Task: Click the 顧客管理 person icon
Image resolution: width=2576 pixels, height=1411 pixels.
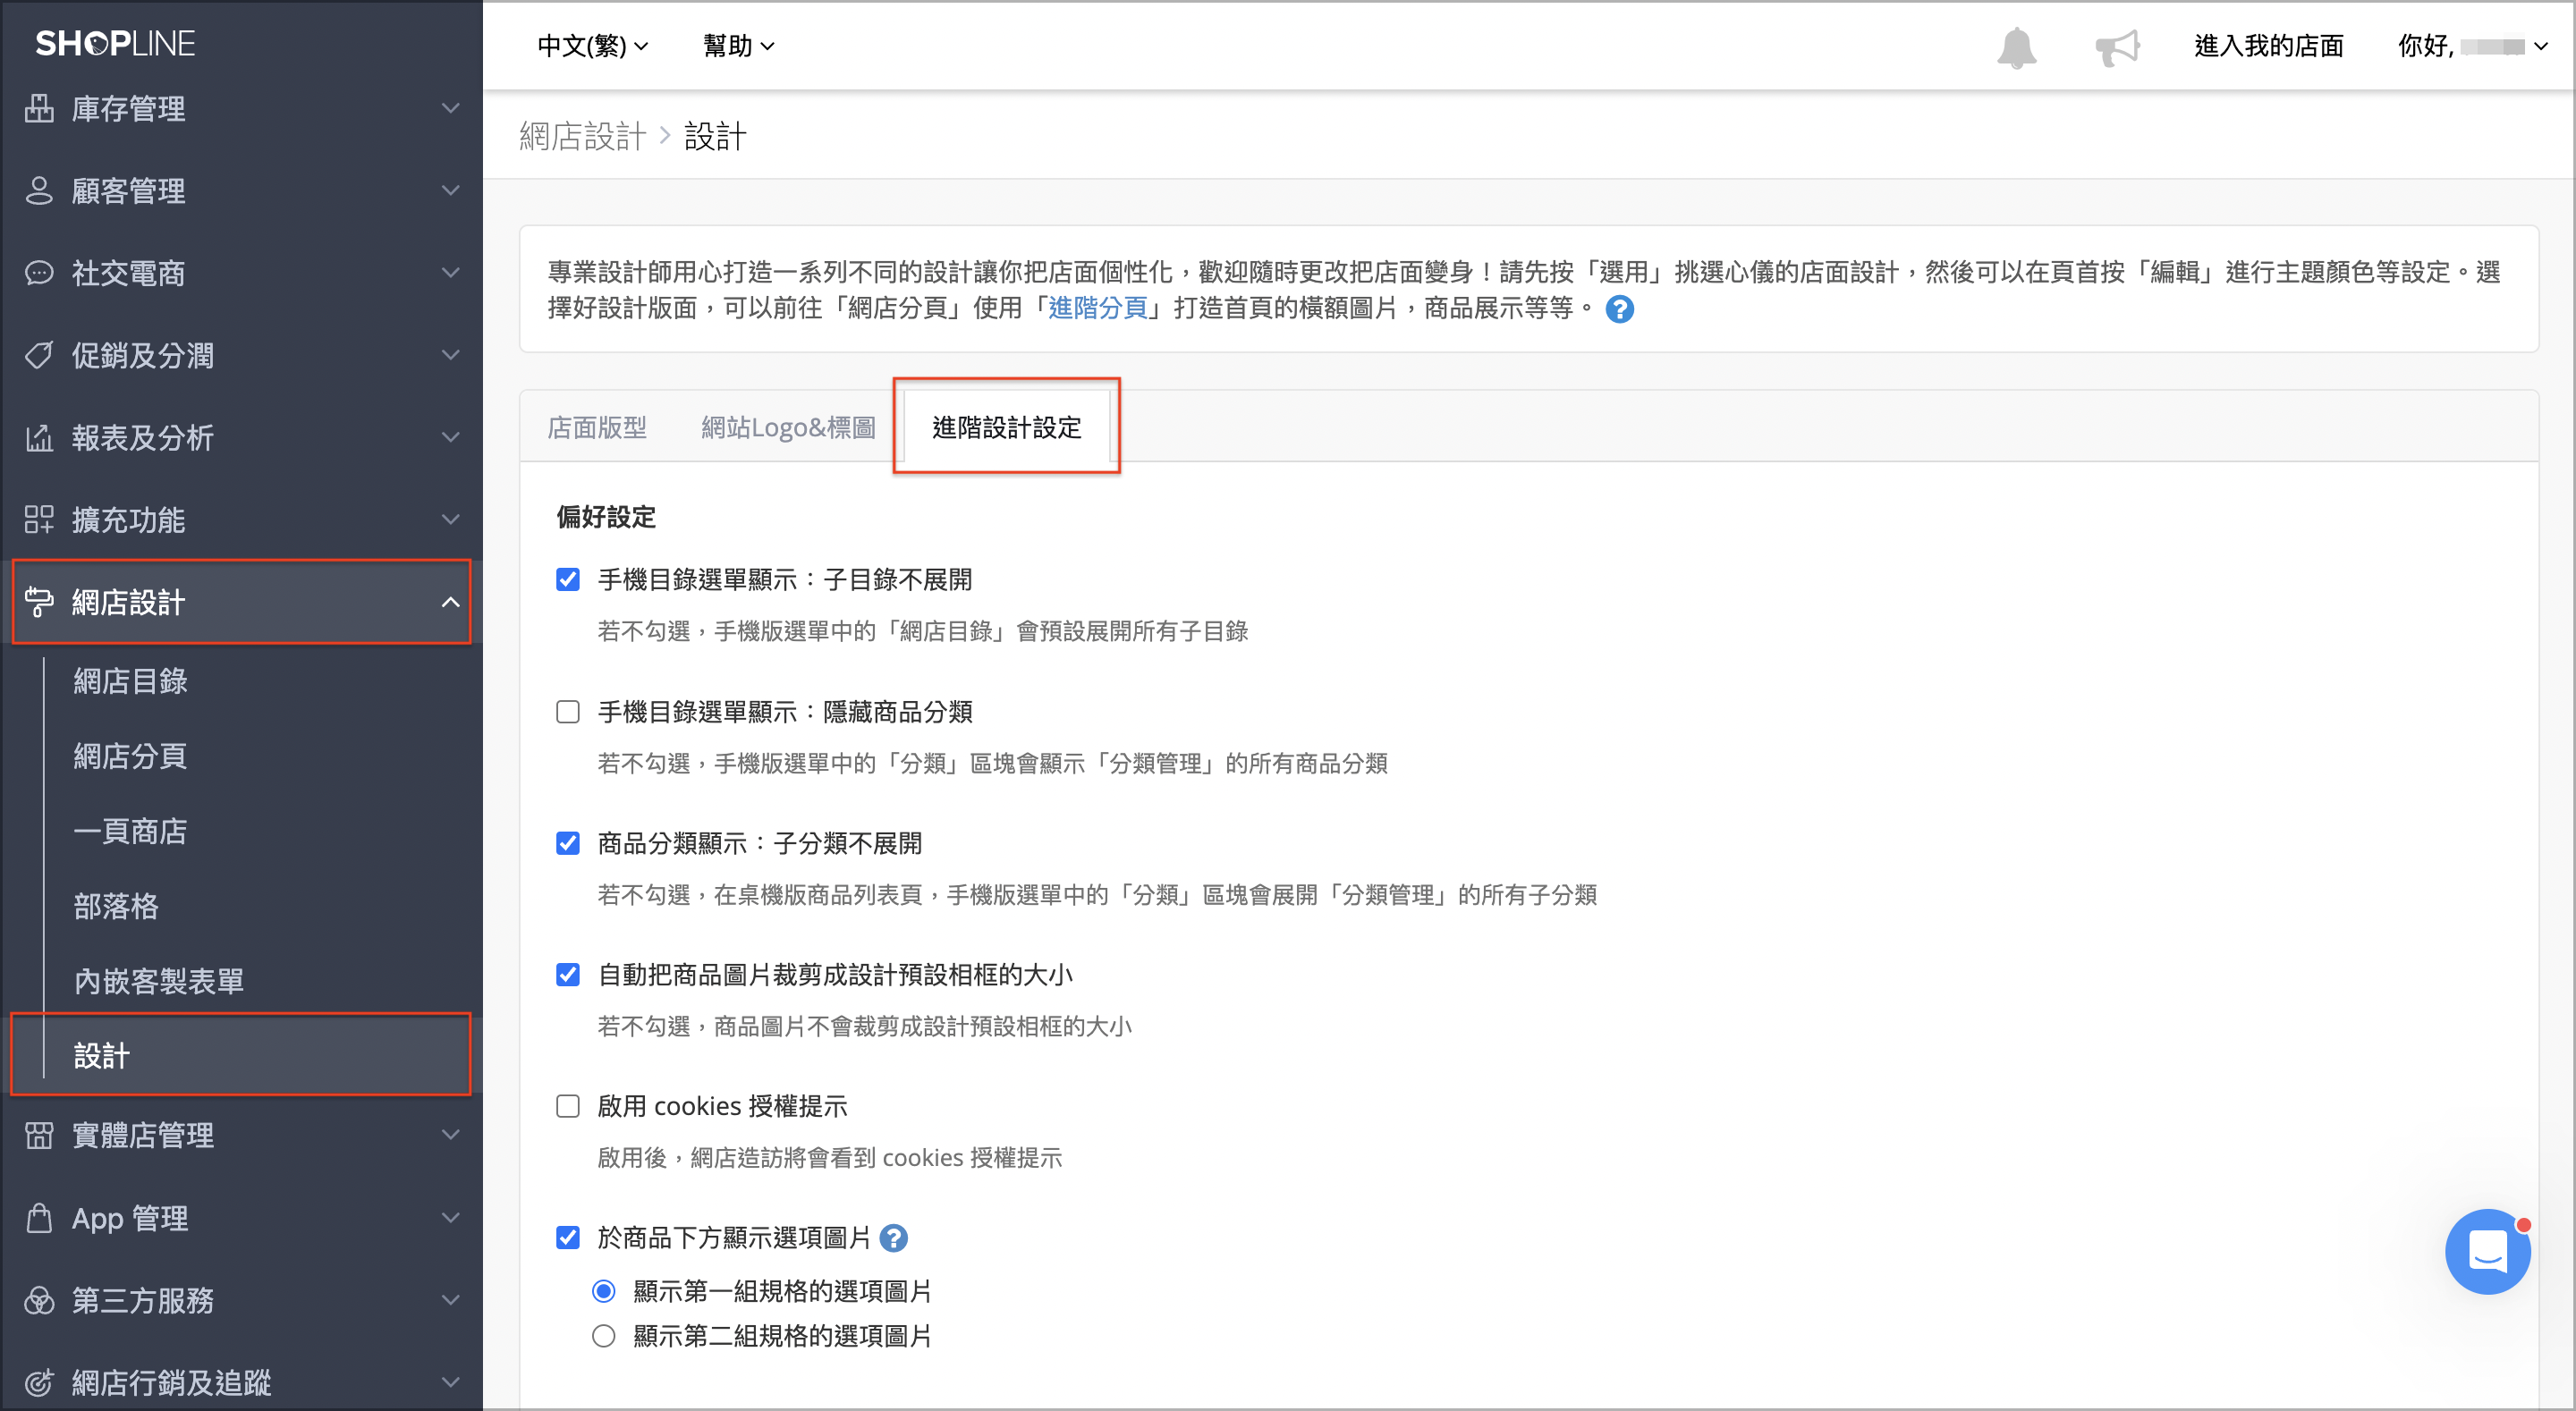Action: (x=39, y=190)
